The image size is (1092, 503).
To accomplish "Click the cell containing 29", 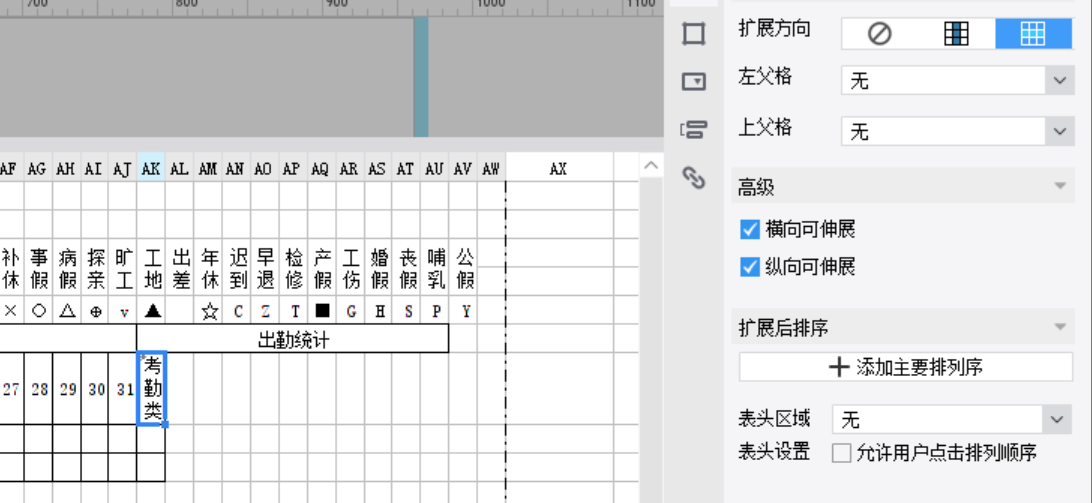I will click(67, 389).
